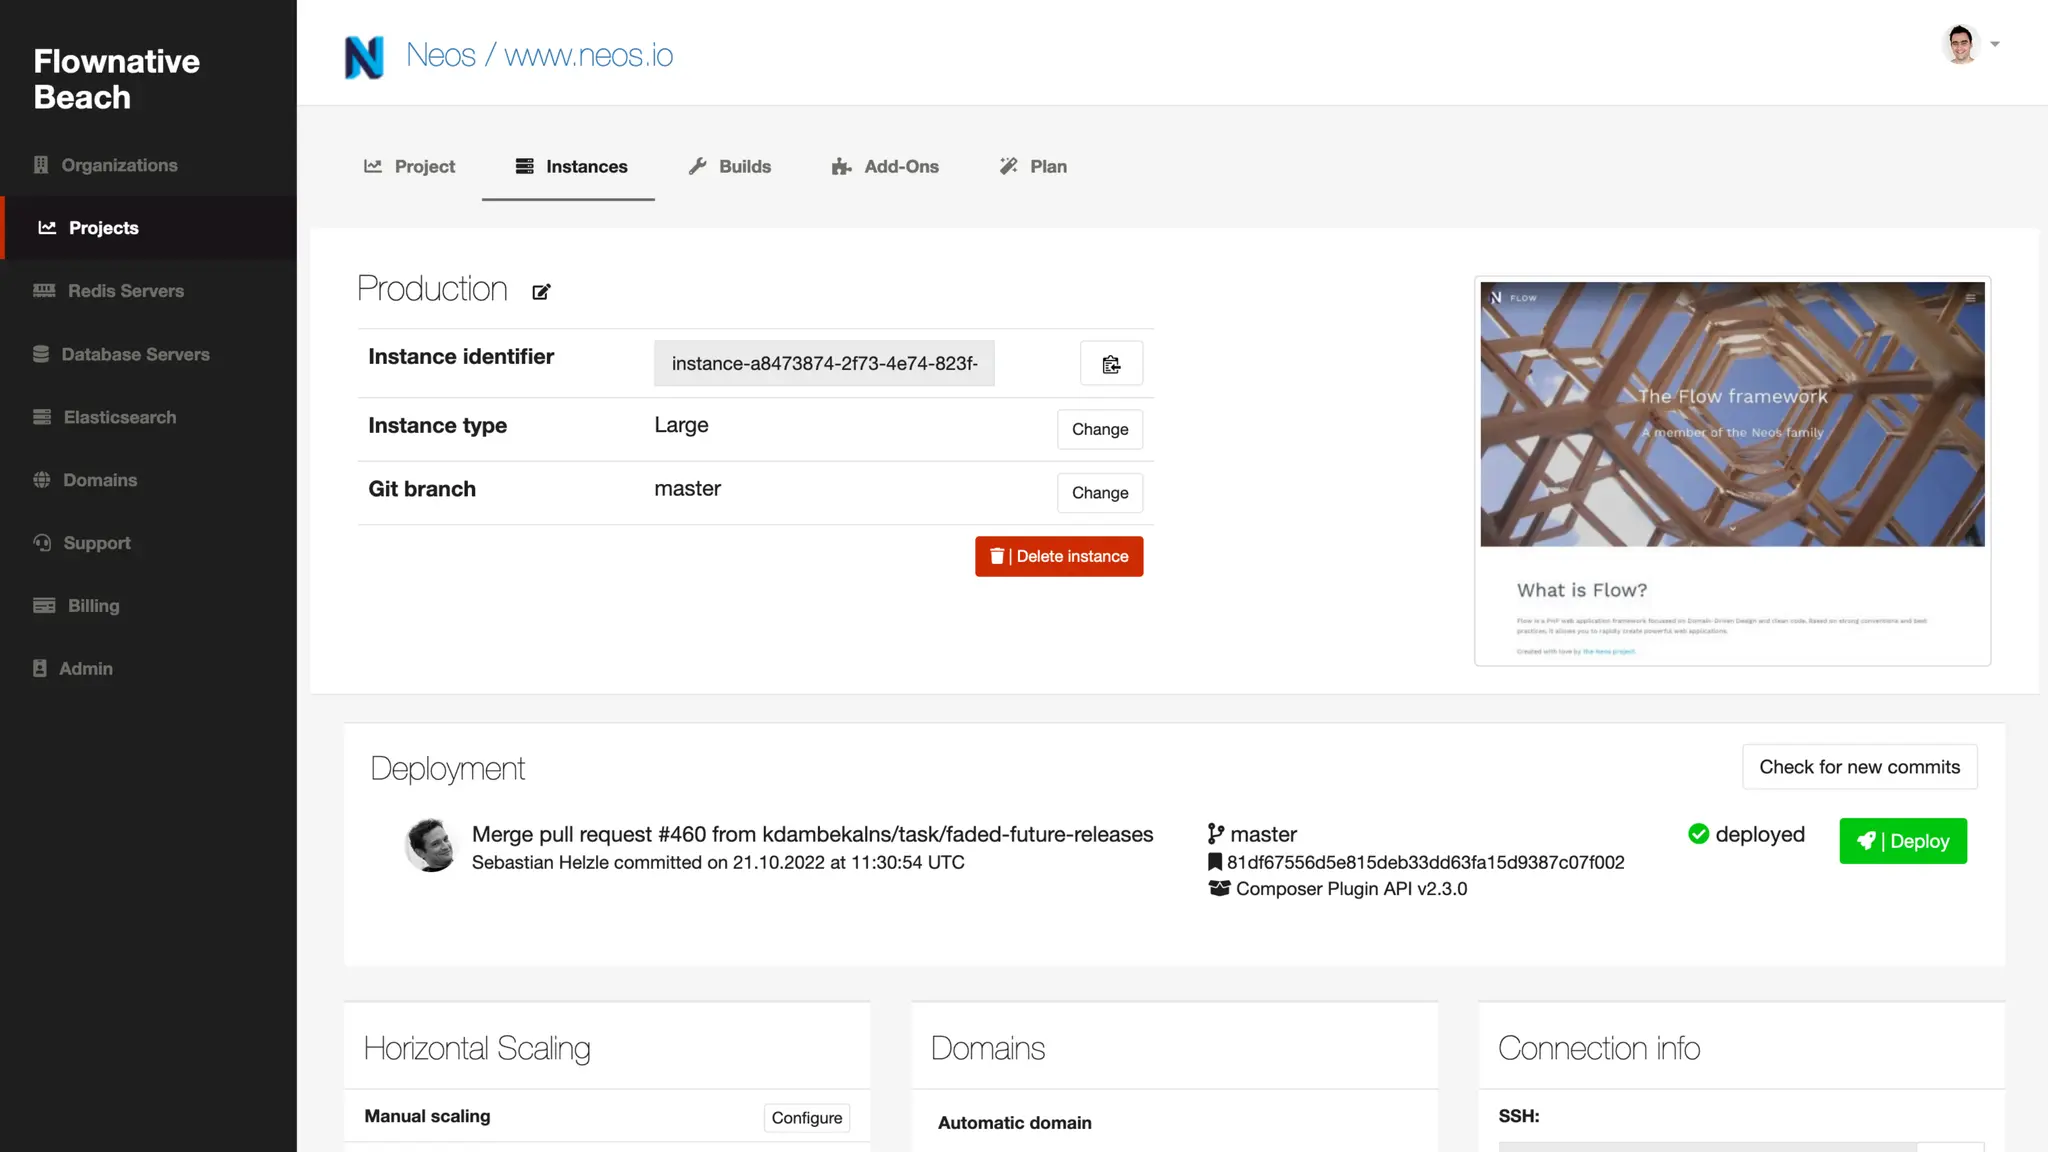
Task: Click Check for new commits
Action: tap(1859, 767)
